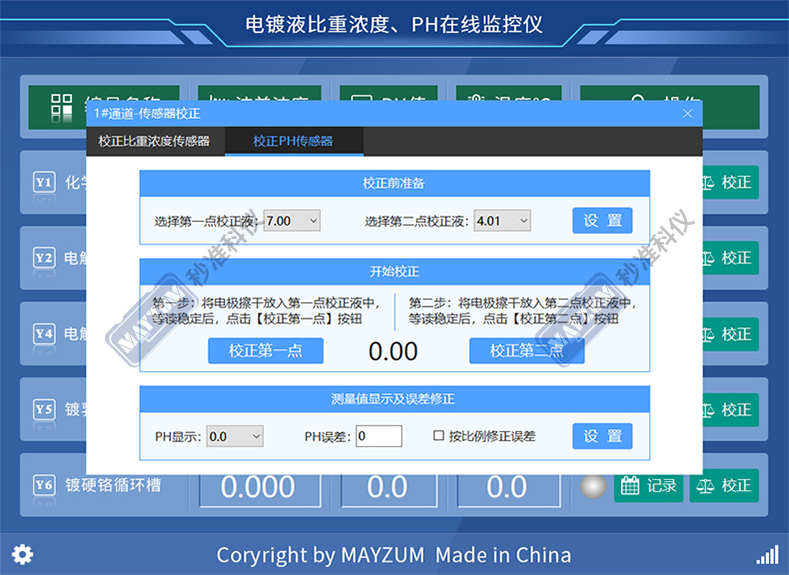Screen dimensions: 789x575
Task: Open the 记录 calendar button for Y6
Action: point(647,486)
